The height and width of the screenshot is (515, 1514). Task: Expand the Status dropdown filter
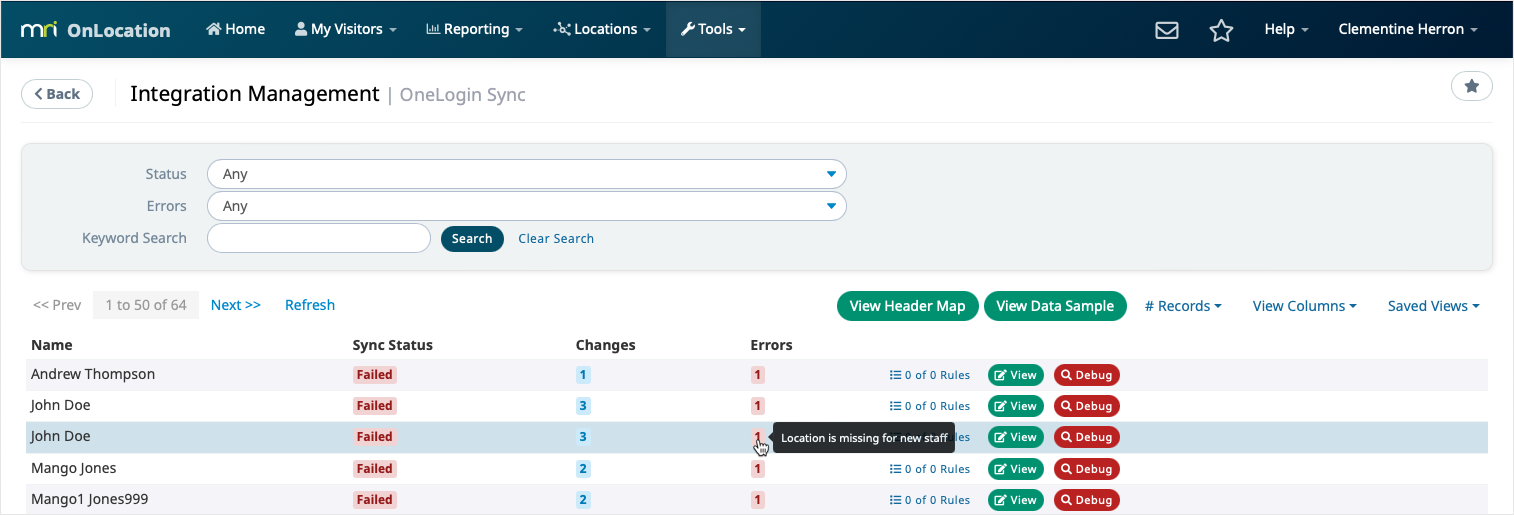coord(526,174)
